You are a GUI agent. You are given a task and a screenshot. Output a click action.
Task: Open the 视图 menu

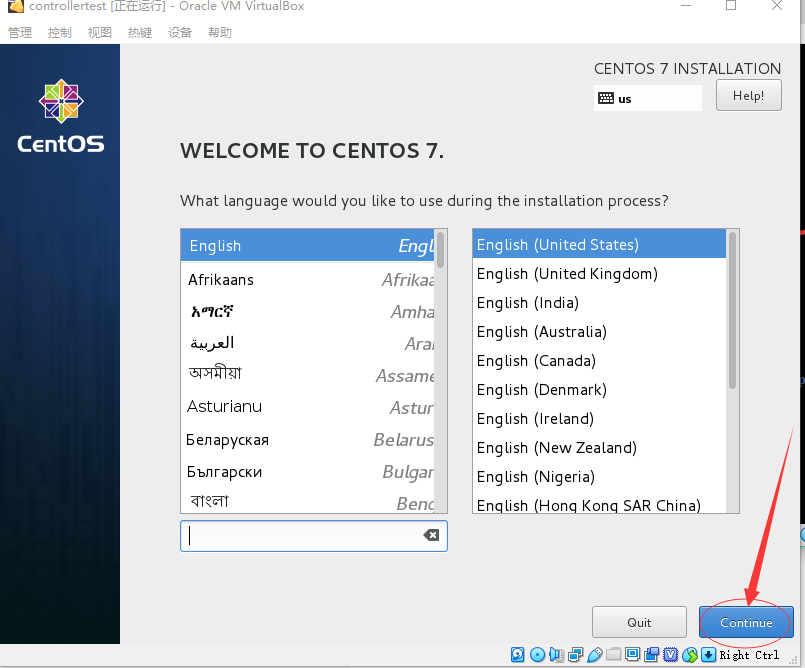click(x=100, y=32)
